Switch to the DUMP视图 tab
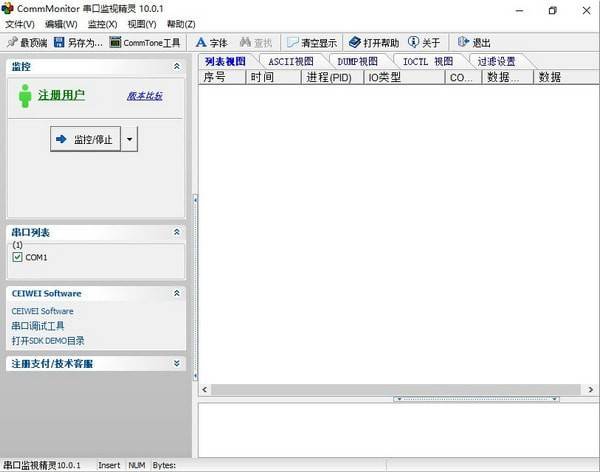Viewport: 600px width, 472px height. [x=357, y=61]
